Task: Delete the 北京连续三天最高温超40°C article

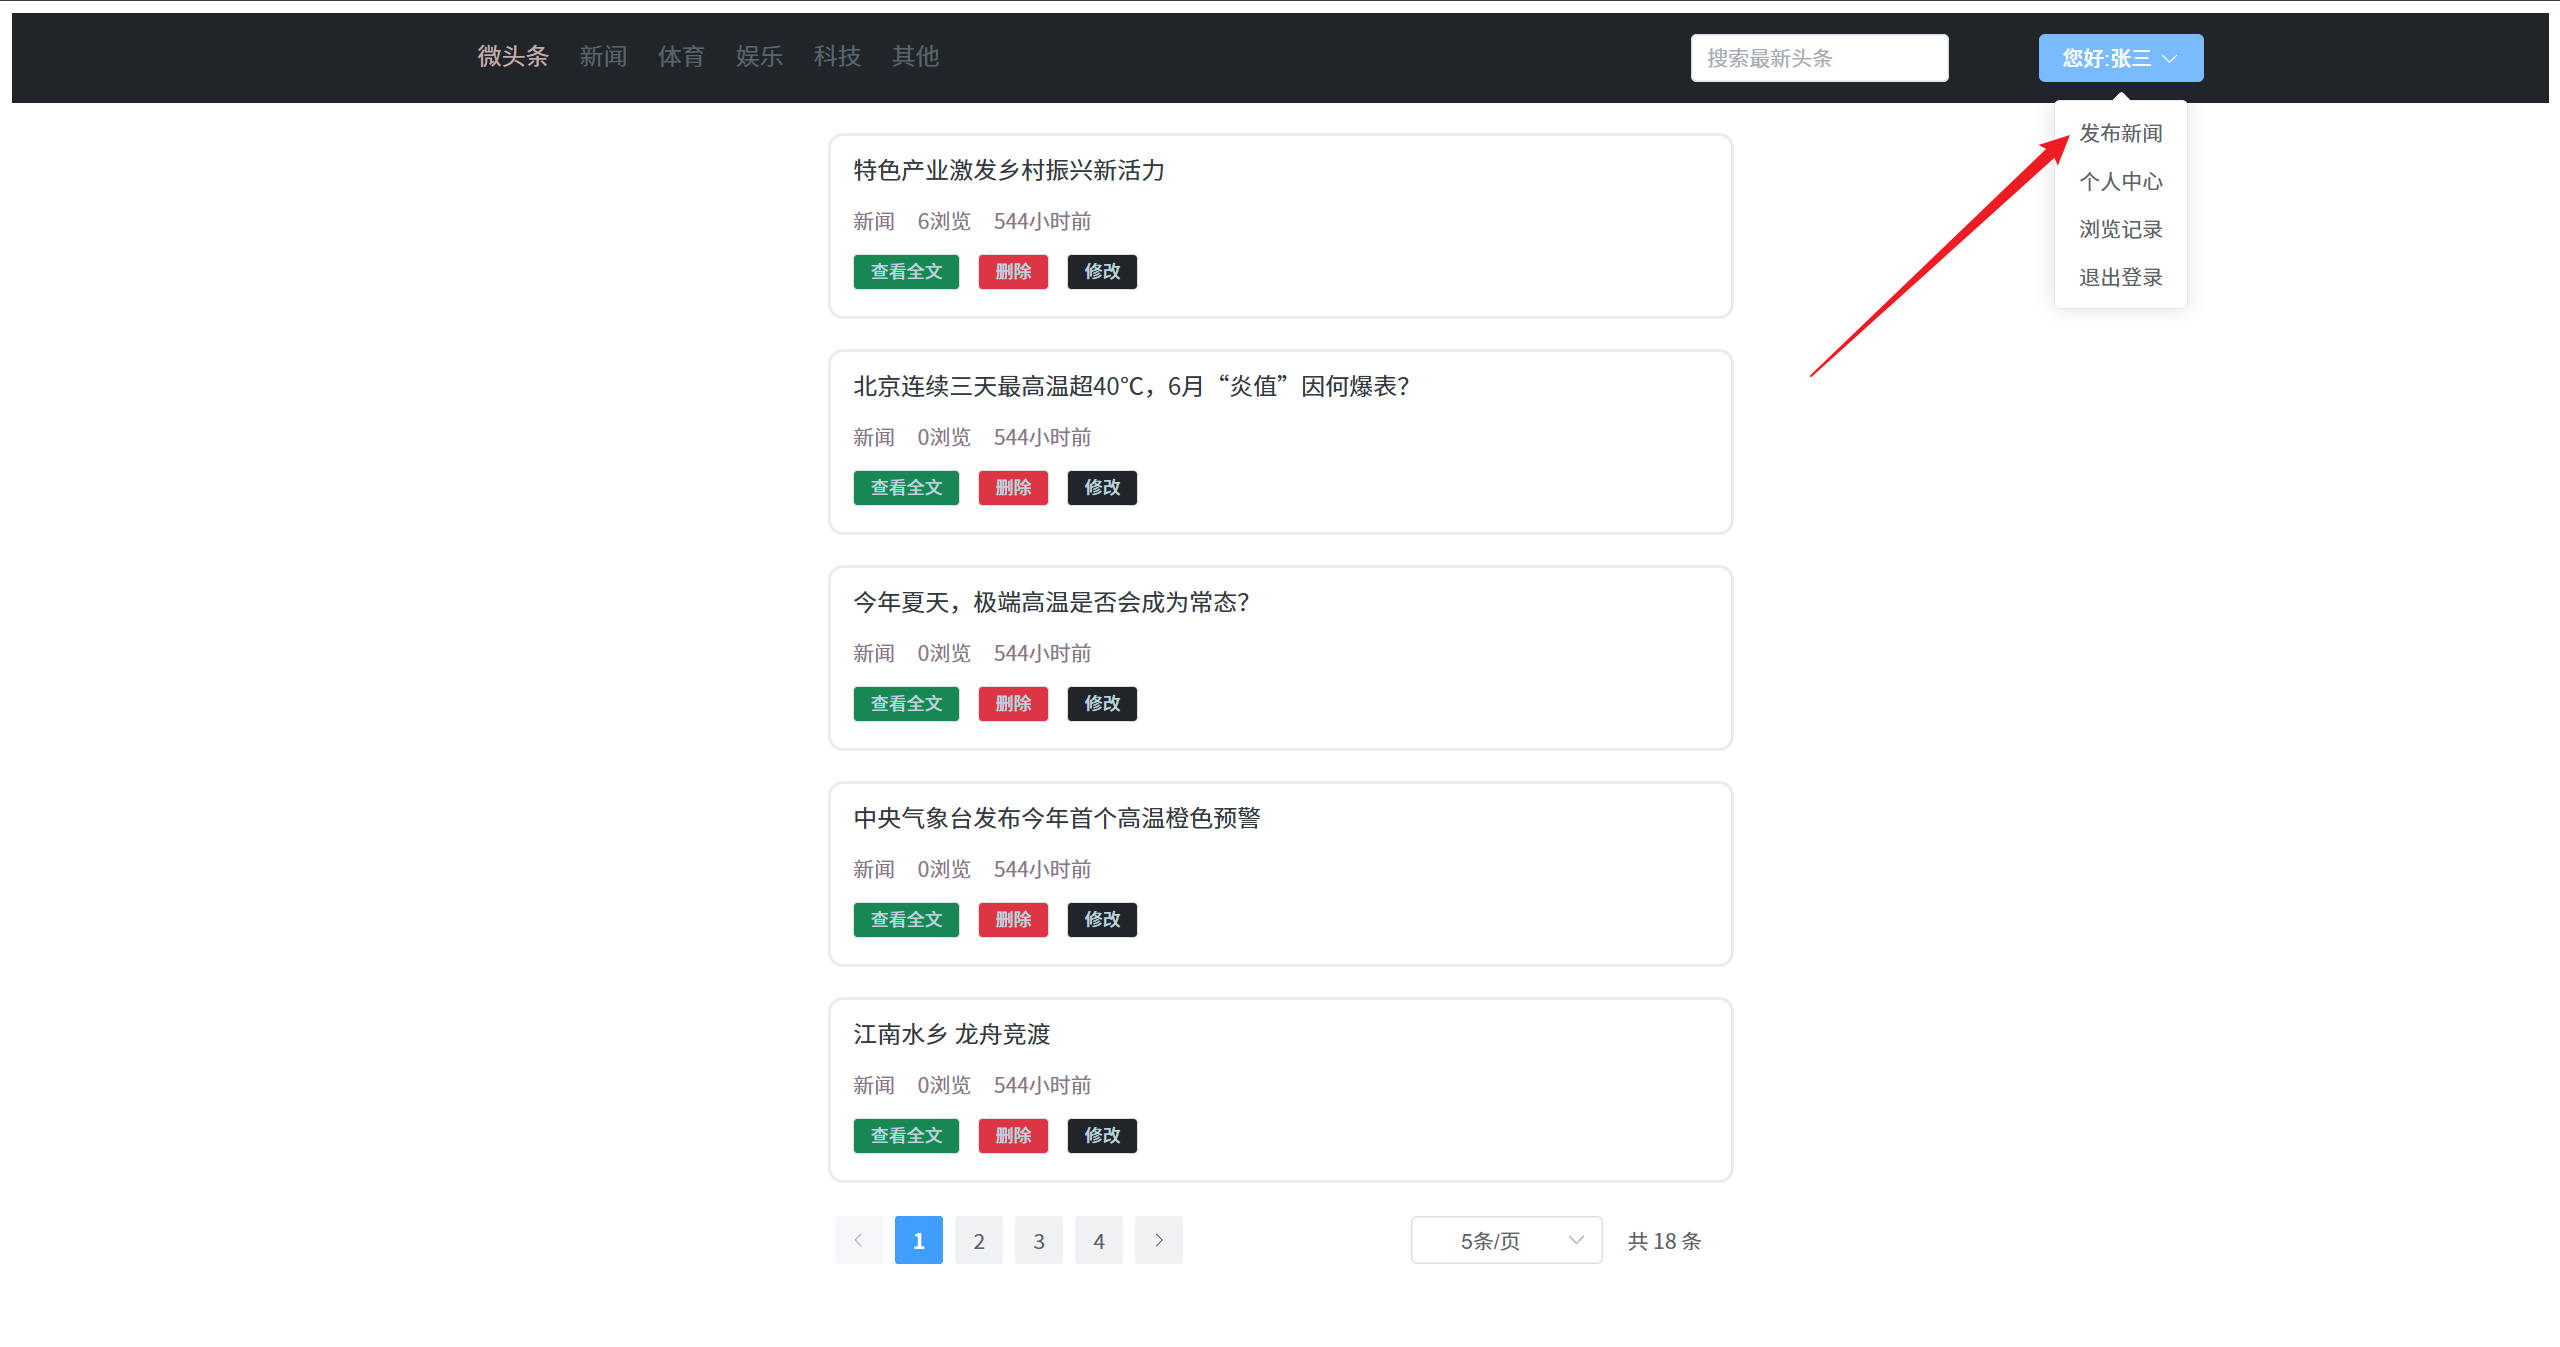Action: (x=1013, y=487)
